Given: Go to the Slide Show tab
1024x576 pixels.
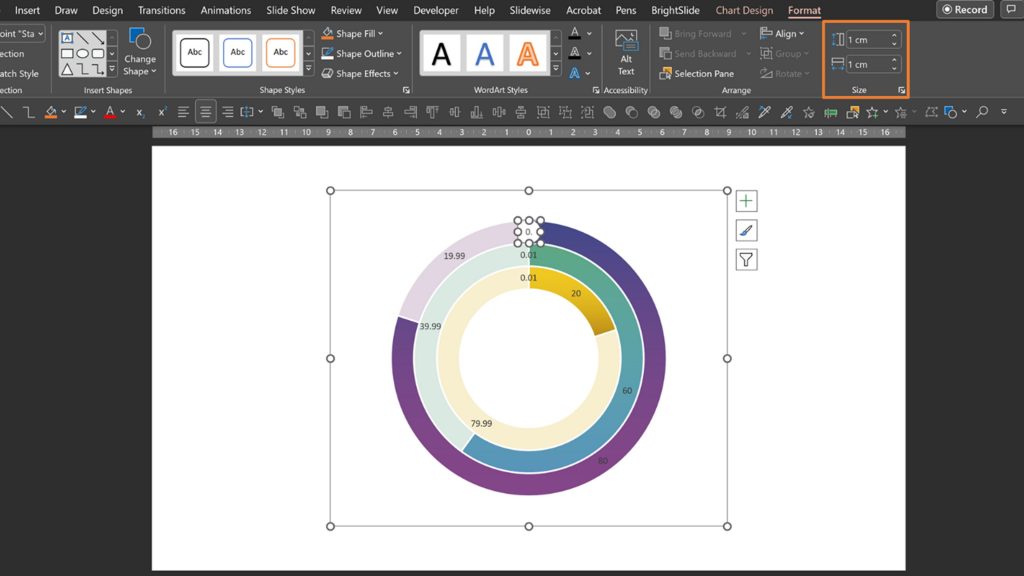Looking at the screenshot, I should point(291,10).
